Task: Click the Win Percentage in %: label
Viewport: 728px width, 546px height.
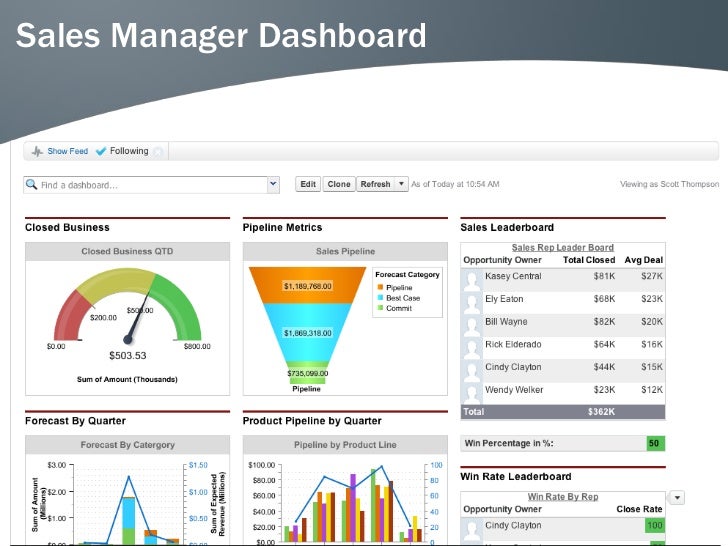Action: click(x=509, y=443)
